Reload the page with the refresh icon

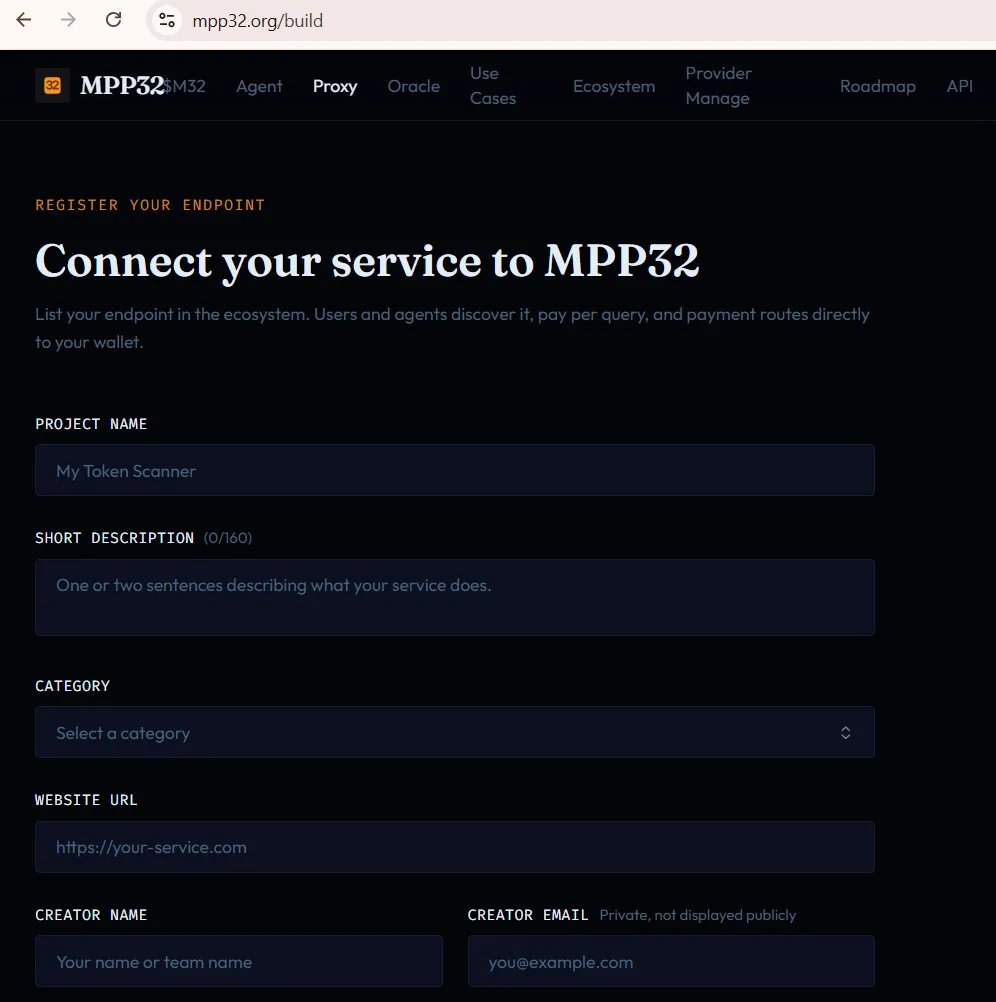(114, 20)
